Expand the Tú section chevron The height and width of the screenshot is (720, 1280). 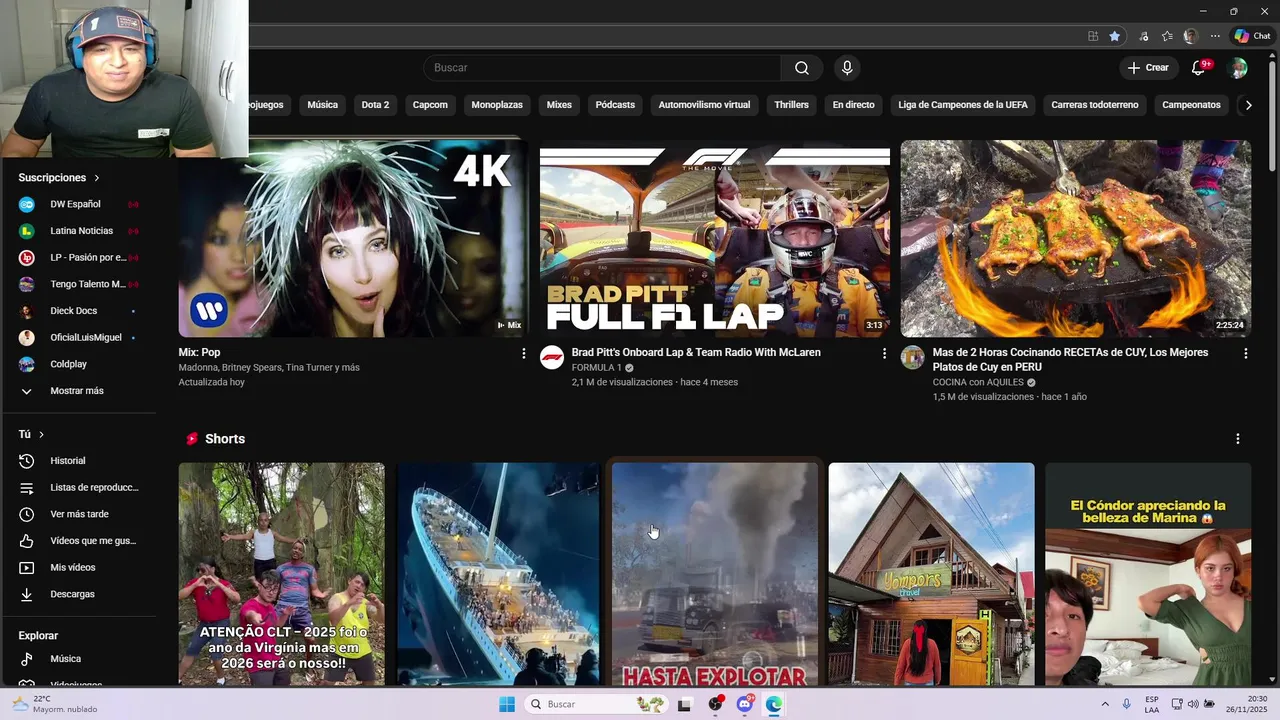(41, 434)
